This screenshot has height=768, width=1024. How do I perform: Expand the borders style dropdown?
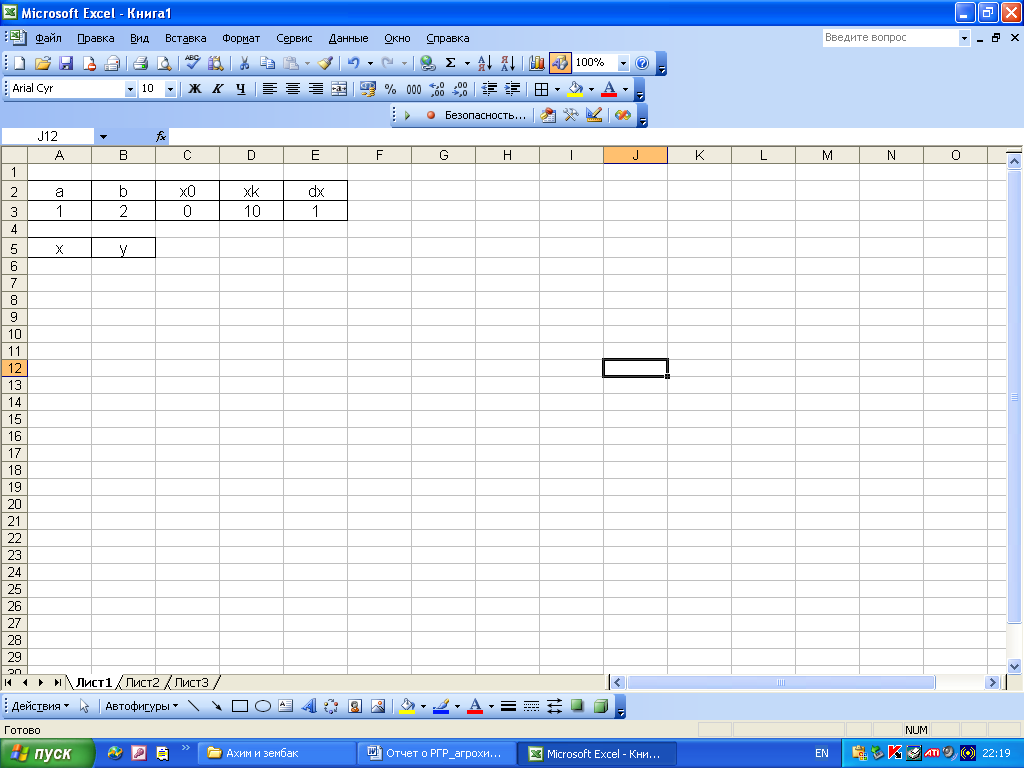point(557,89)
